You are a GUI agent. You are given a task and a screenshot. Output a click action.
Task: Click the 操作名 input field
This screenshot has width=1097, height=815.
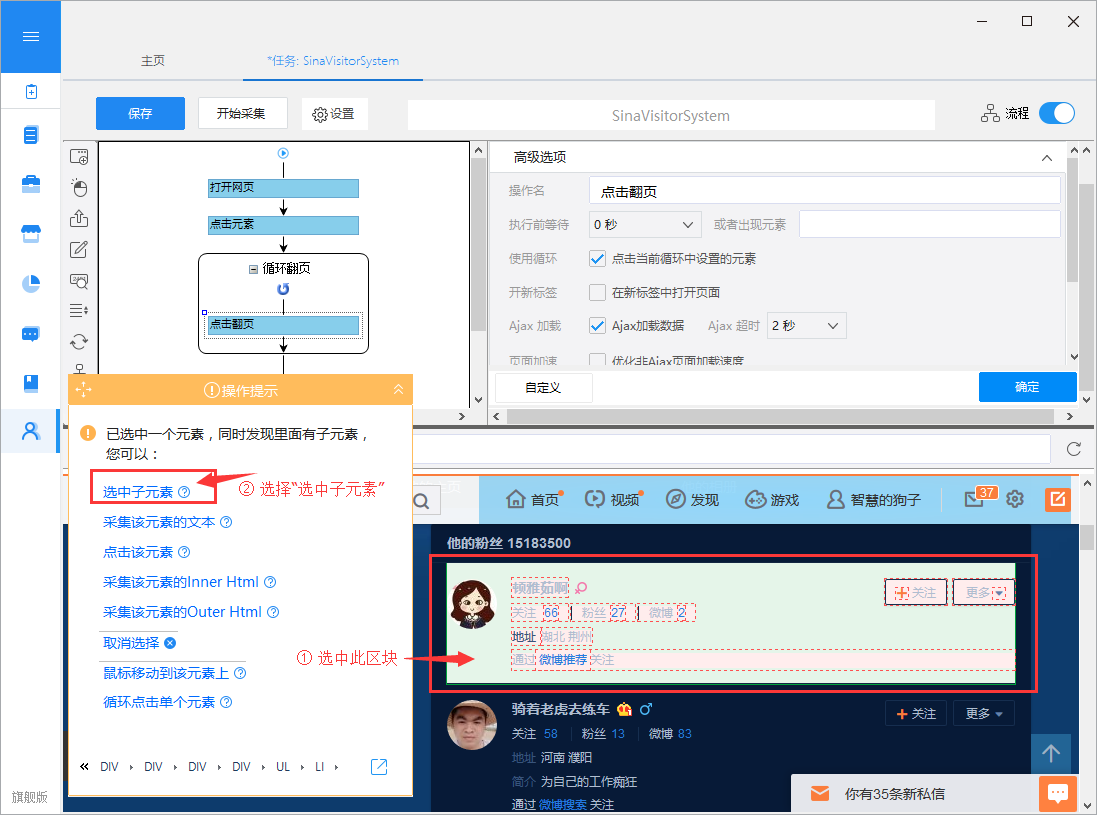pos(825,191)
